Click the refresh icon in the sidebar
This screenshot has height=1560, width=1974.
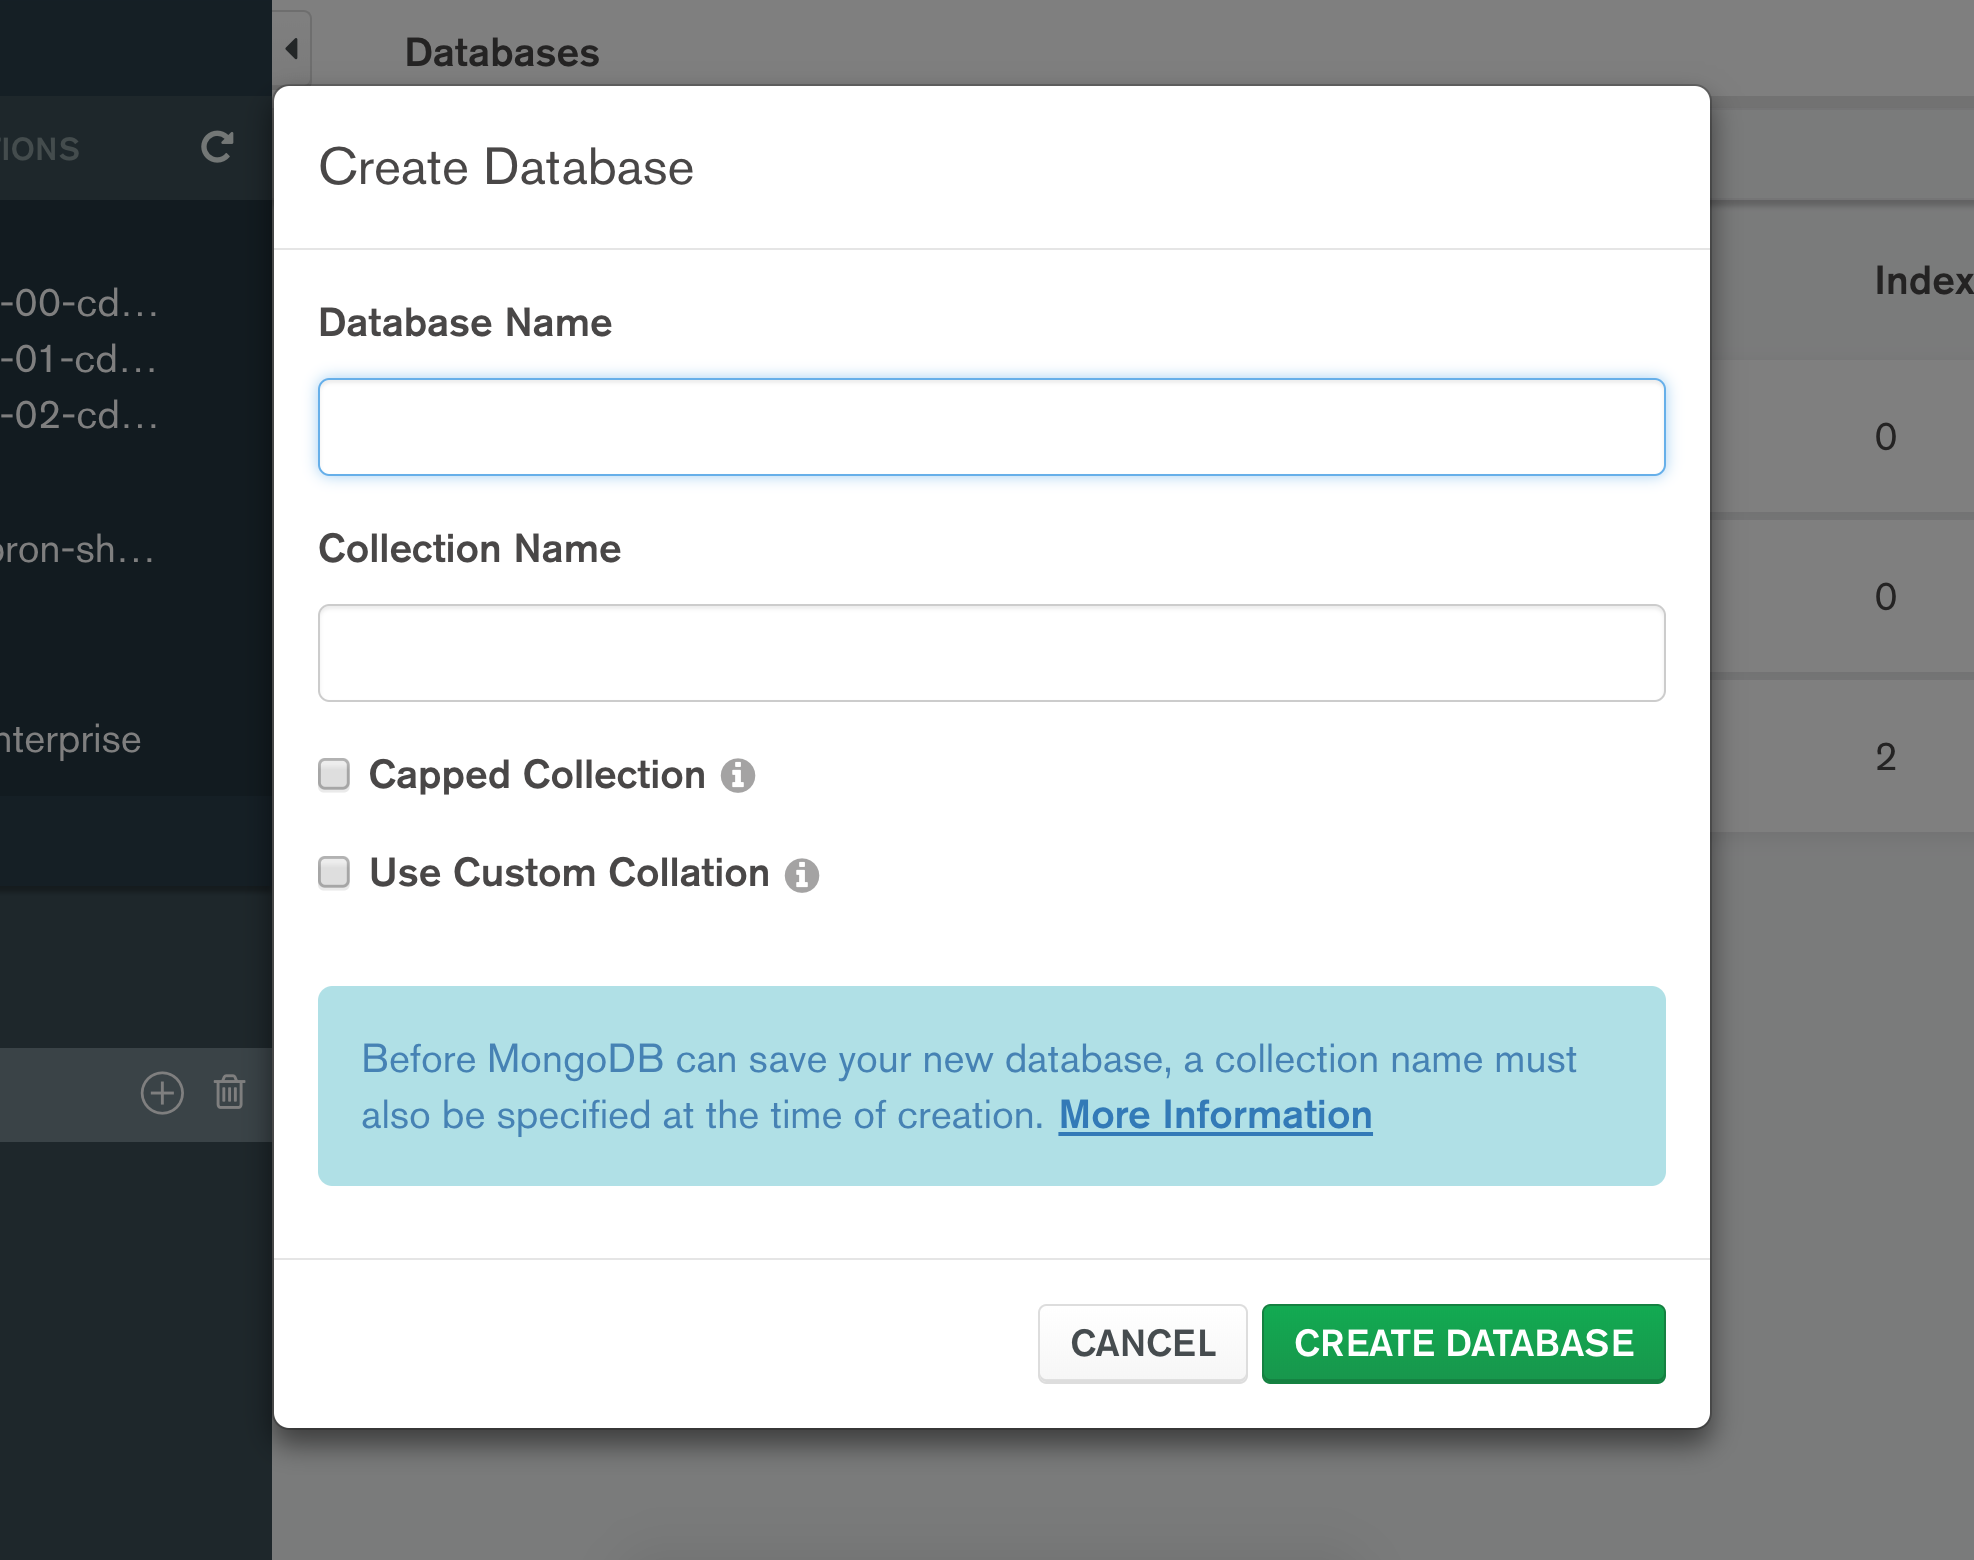[216, 147]
